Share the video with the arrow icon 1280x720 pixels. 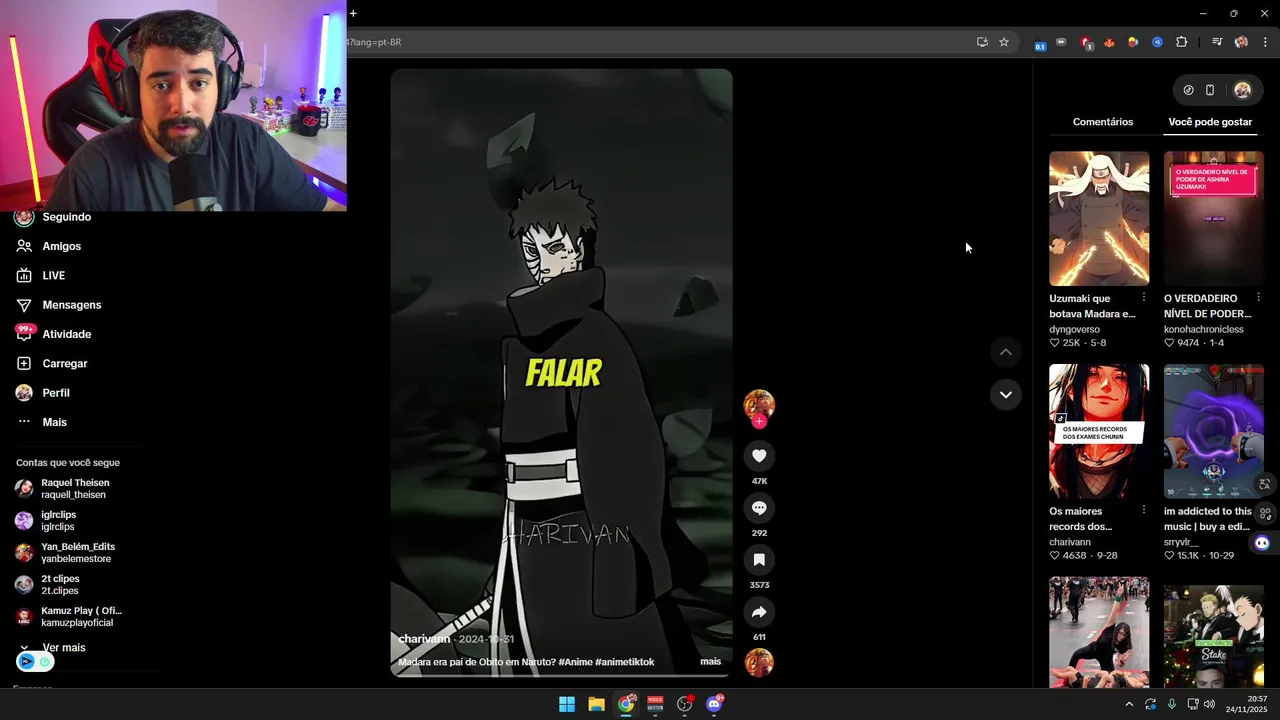point(759,612)
